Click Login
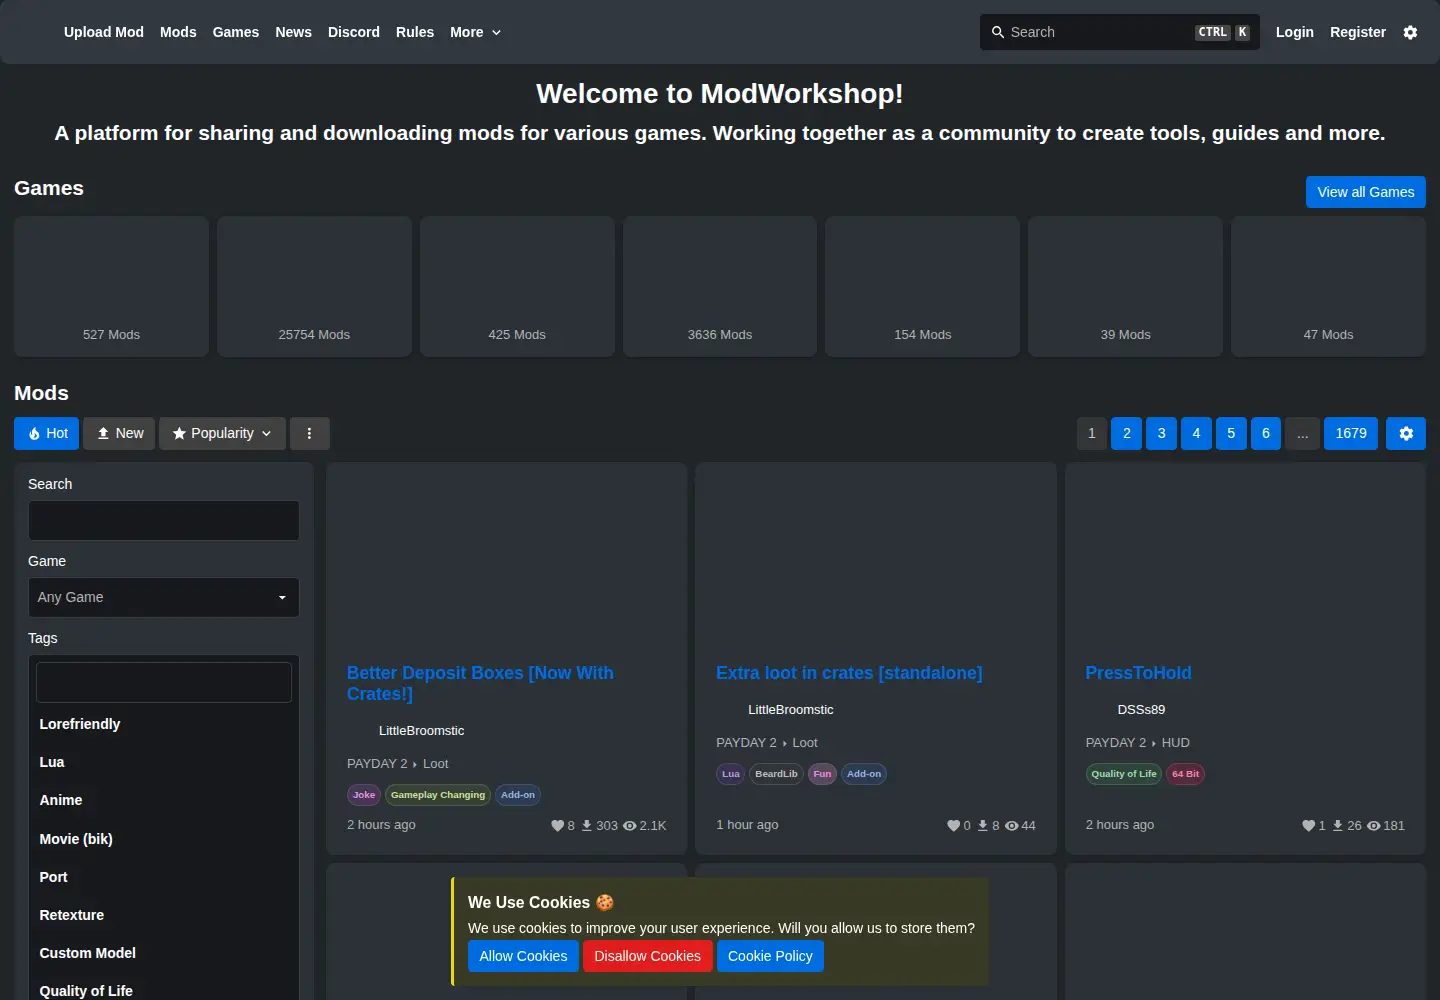Viewport: 1440px width, 1000px height. coord(1295,32)
